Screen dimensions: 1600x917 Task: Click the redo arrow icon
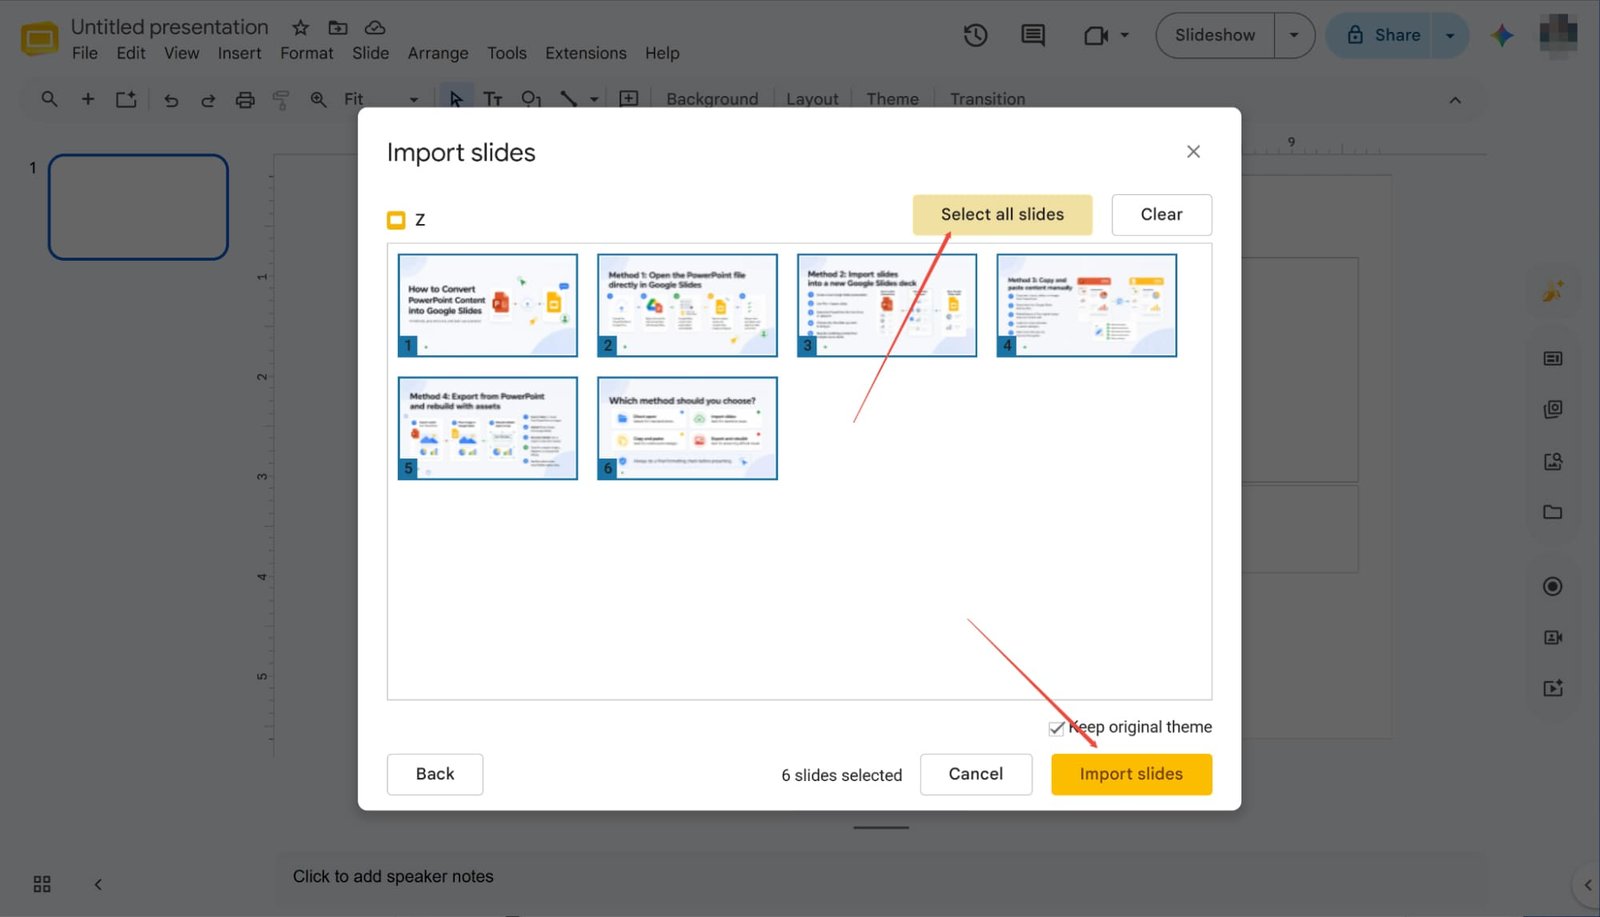pyautogui.click(x=208, y=99)
